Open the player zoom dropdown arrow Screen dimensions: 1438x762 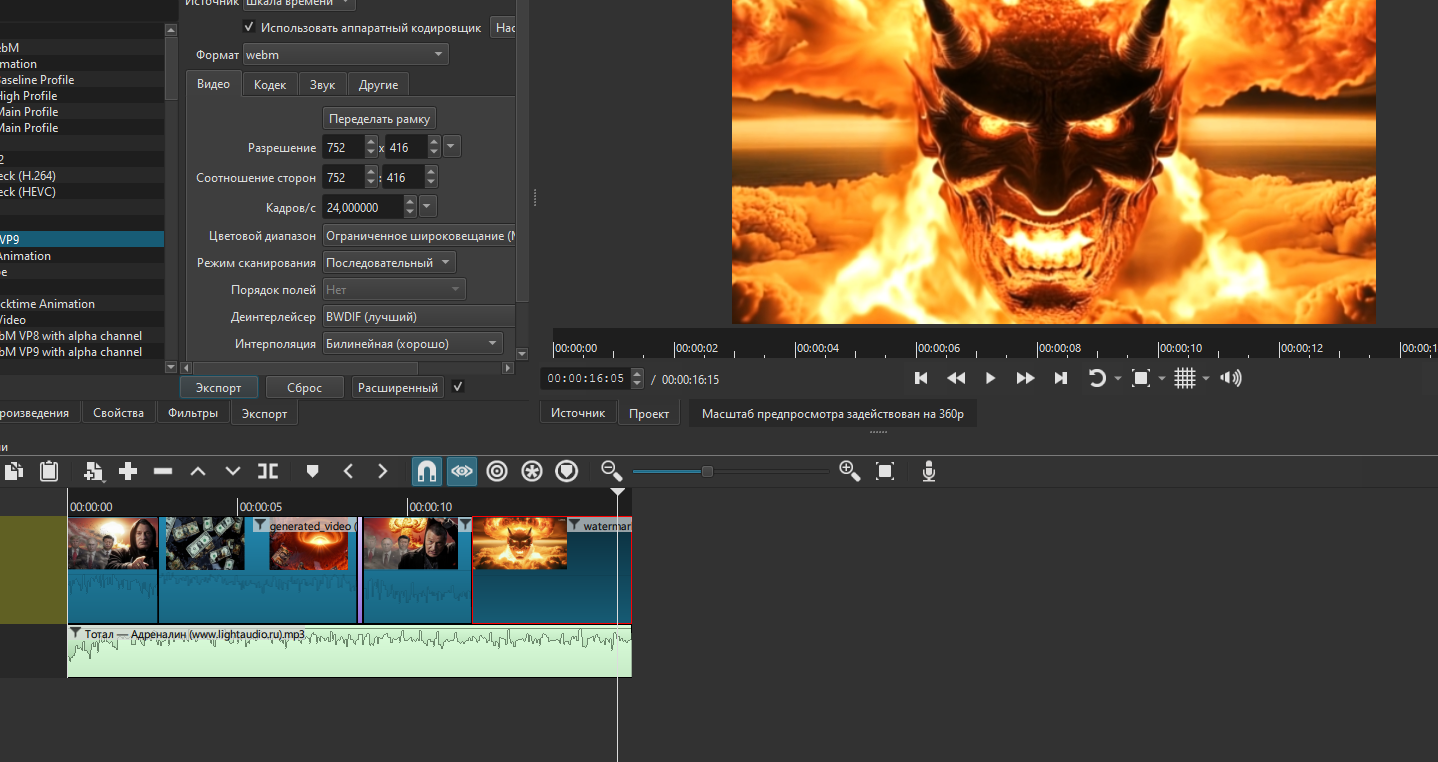(1162, 379)
